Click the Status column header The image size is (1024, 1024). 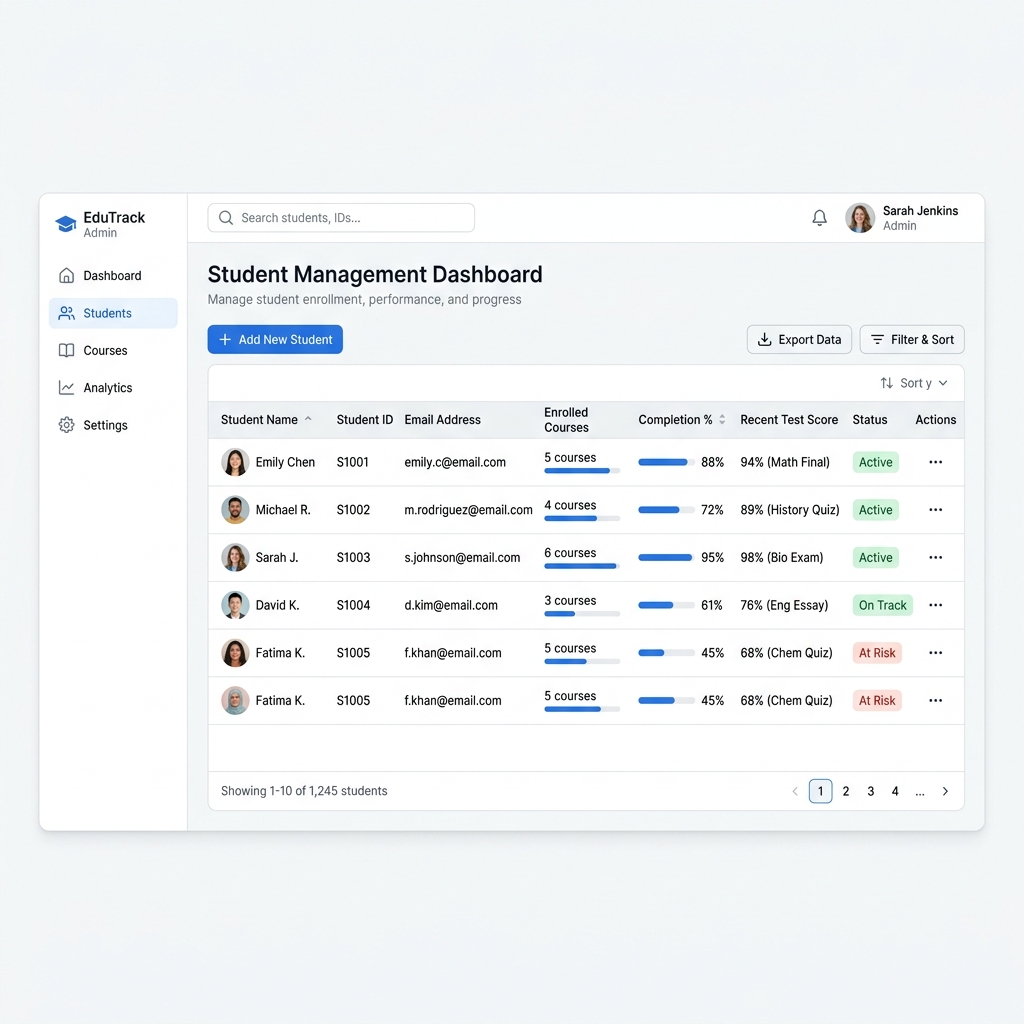870,420
